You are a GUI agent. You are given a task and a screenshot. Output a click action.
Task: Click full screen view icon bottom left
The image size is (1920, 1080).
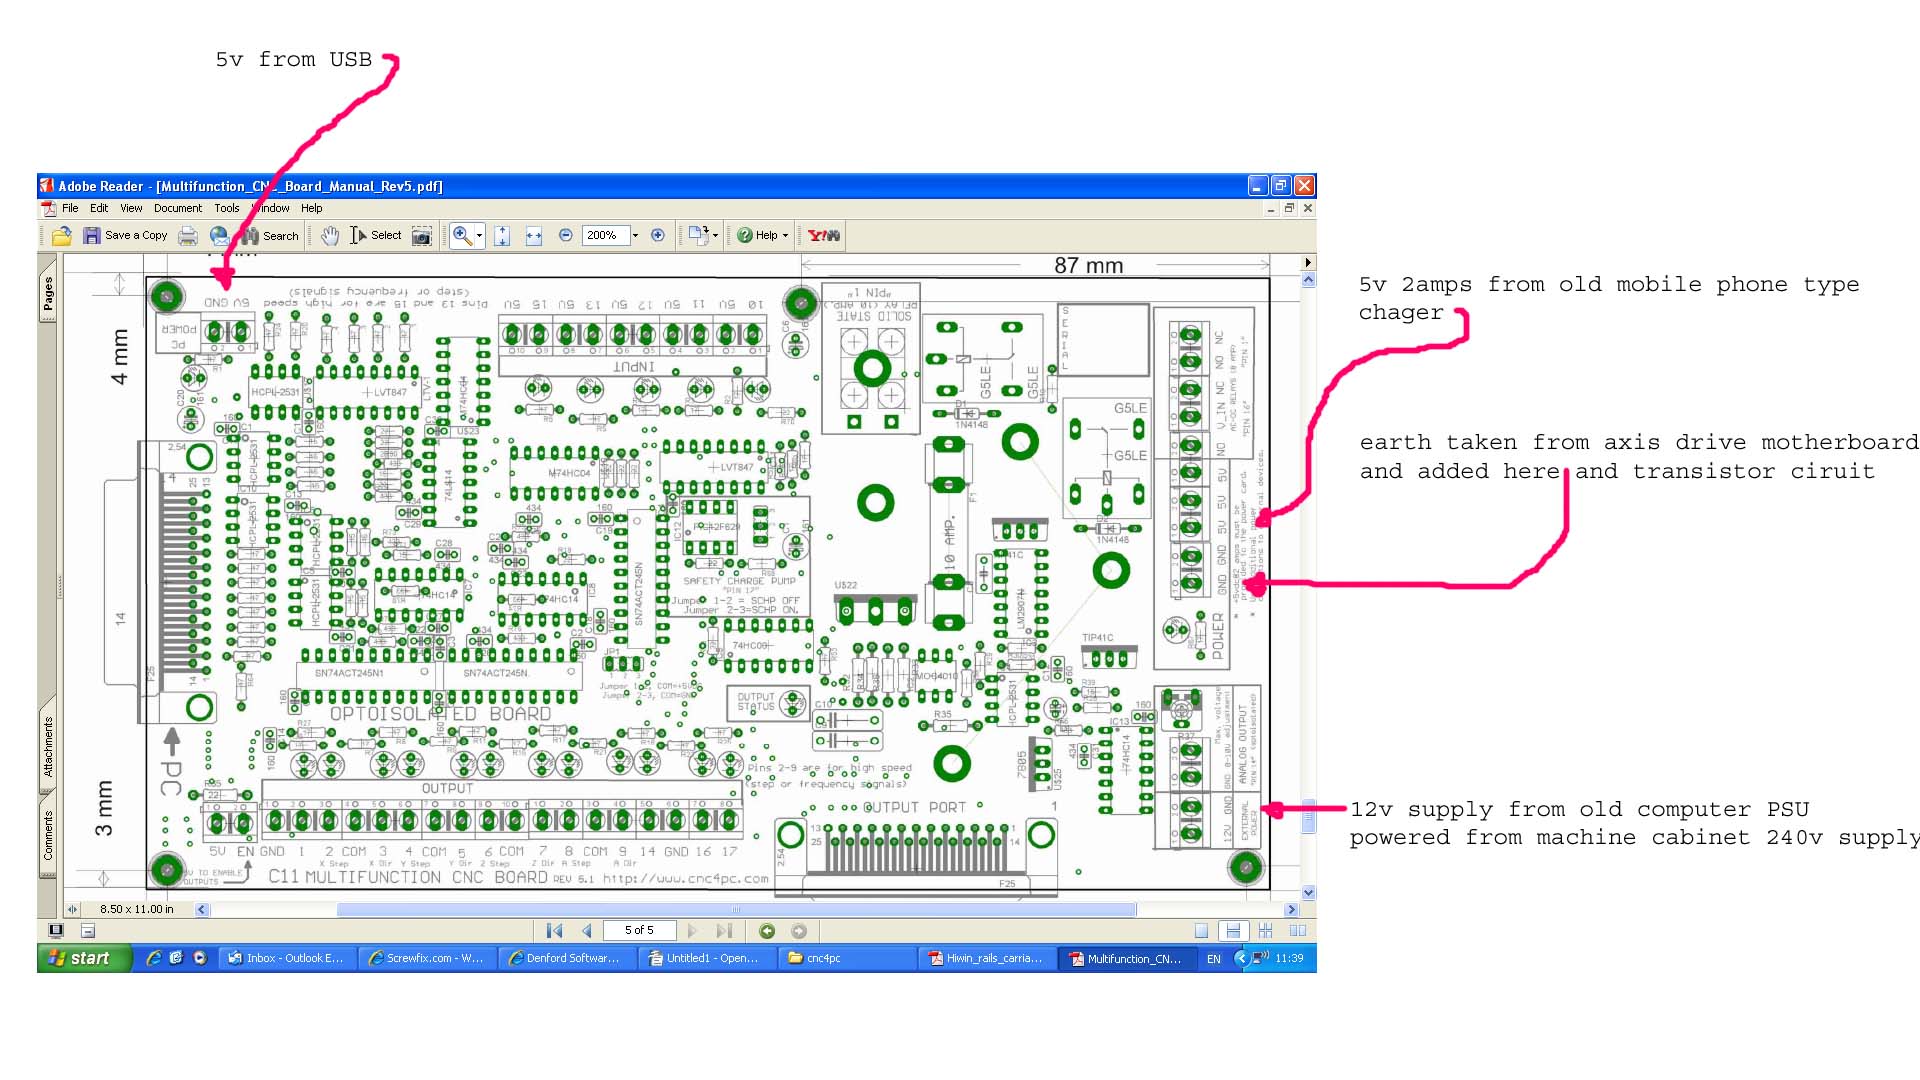point(56,931)
